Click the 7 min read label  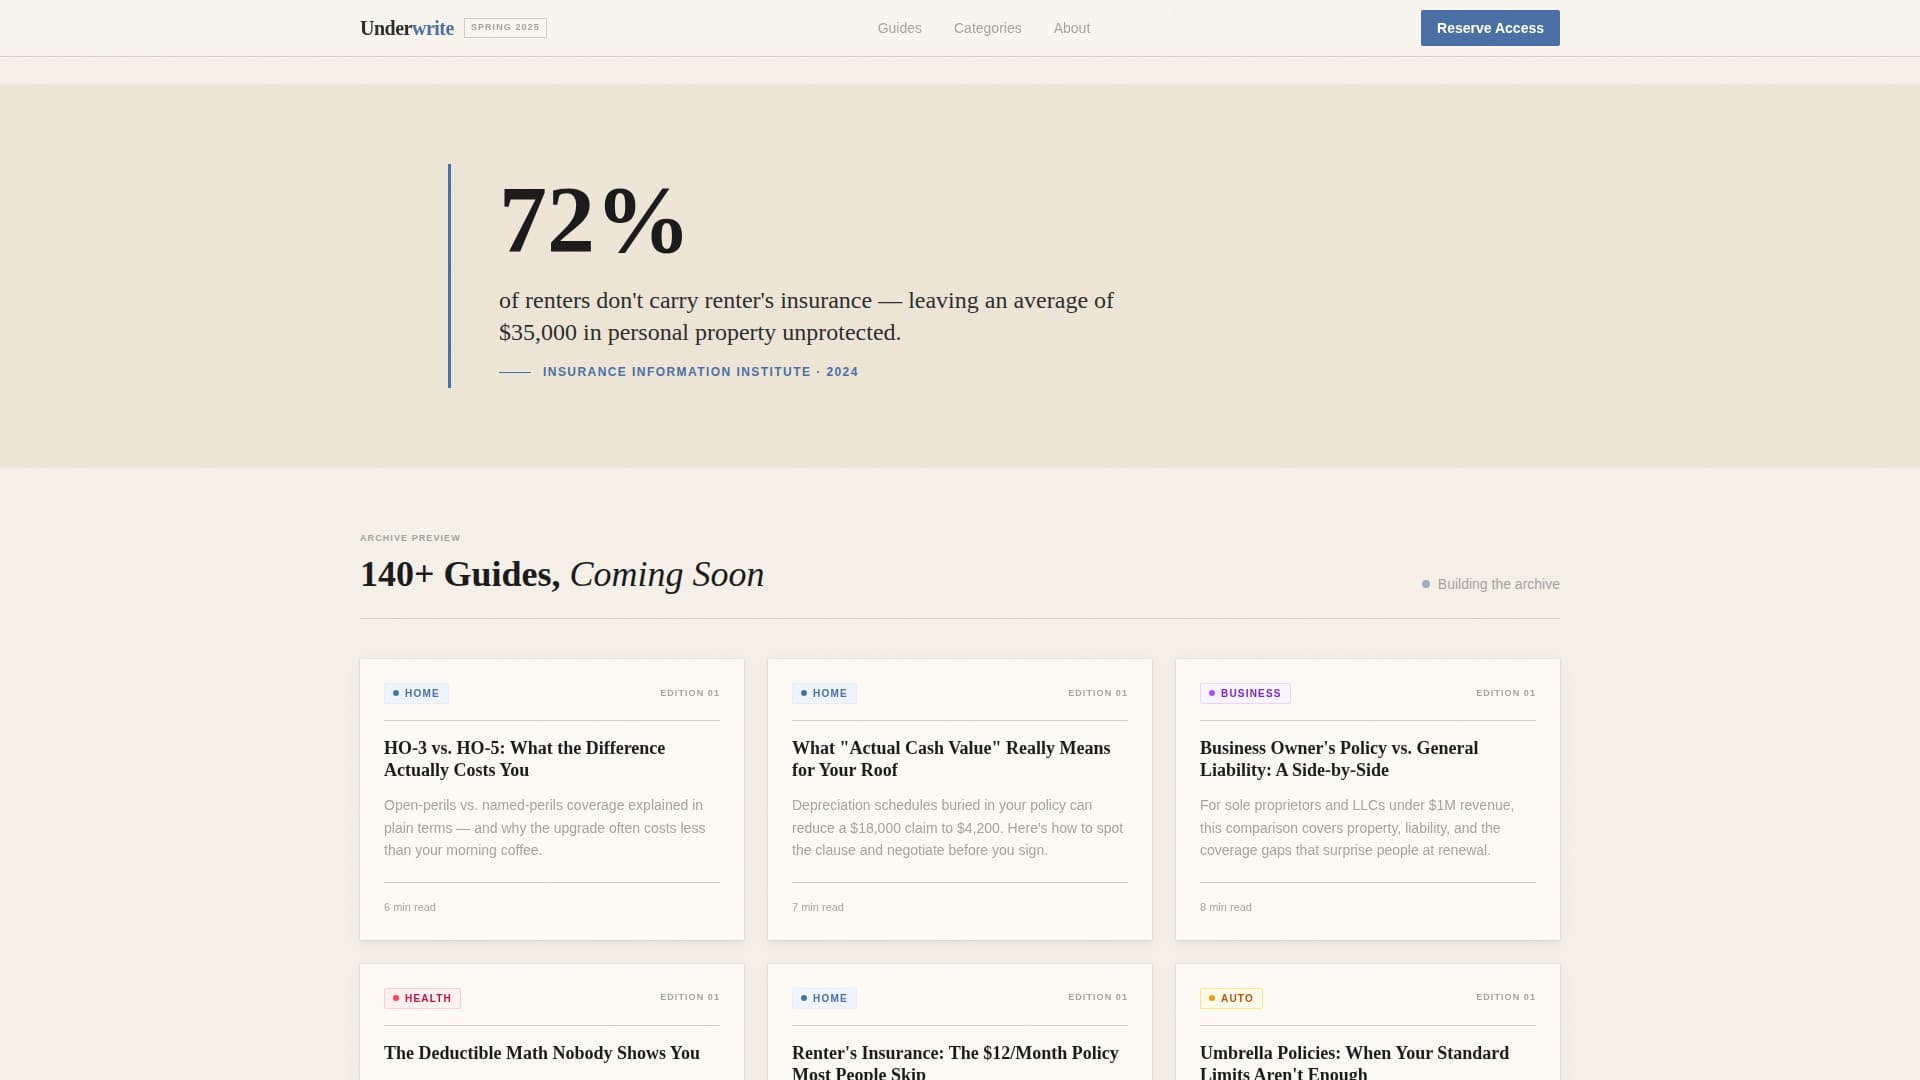tap(818, 907)
